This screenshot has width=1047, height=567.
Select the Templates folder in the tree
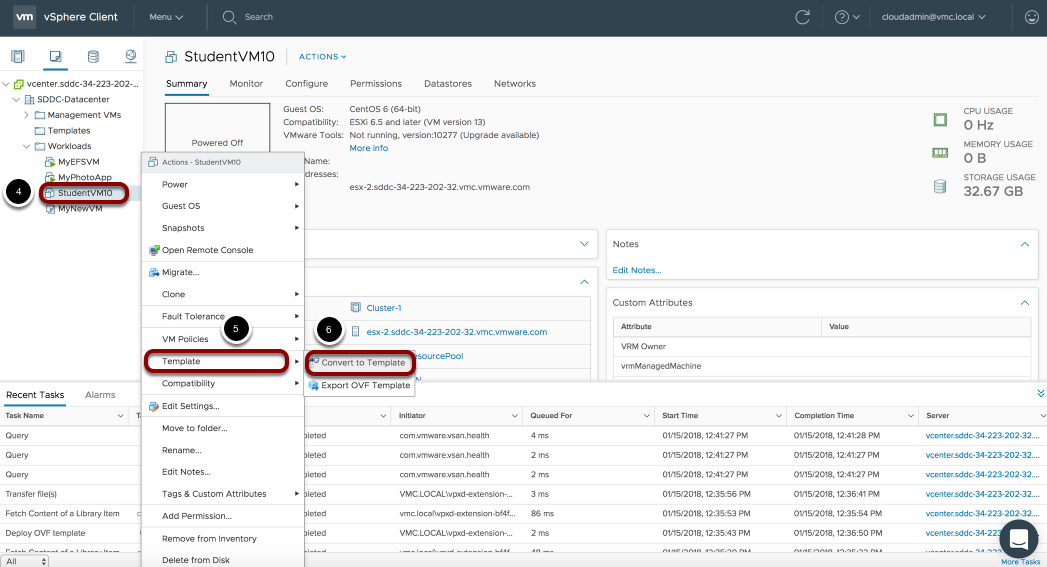click(x=69, y=131)
